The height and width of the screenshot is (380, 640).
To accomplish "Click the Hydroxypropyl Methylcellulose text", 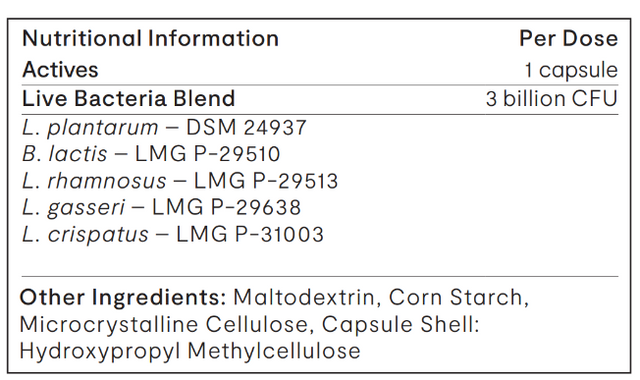I will click(190, 352).
